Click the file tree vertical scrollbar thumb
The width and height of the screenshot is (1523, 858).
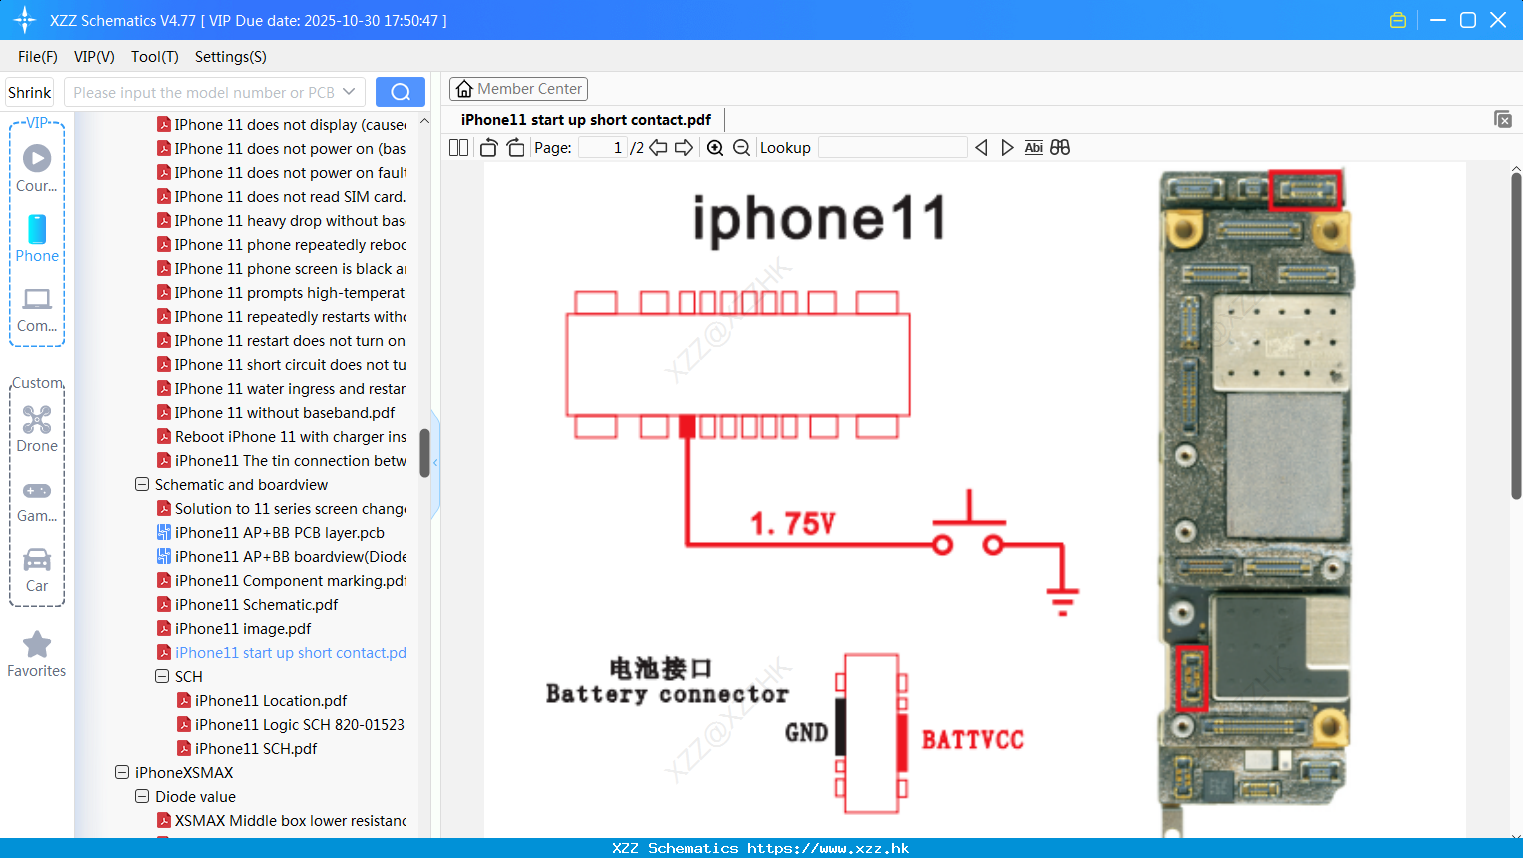[x=424, y=452]
